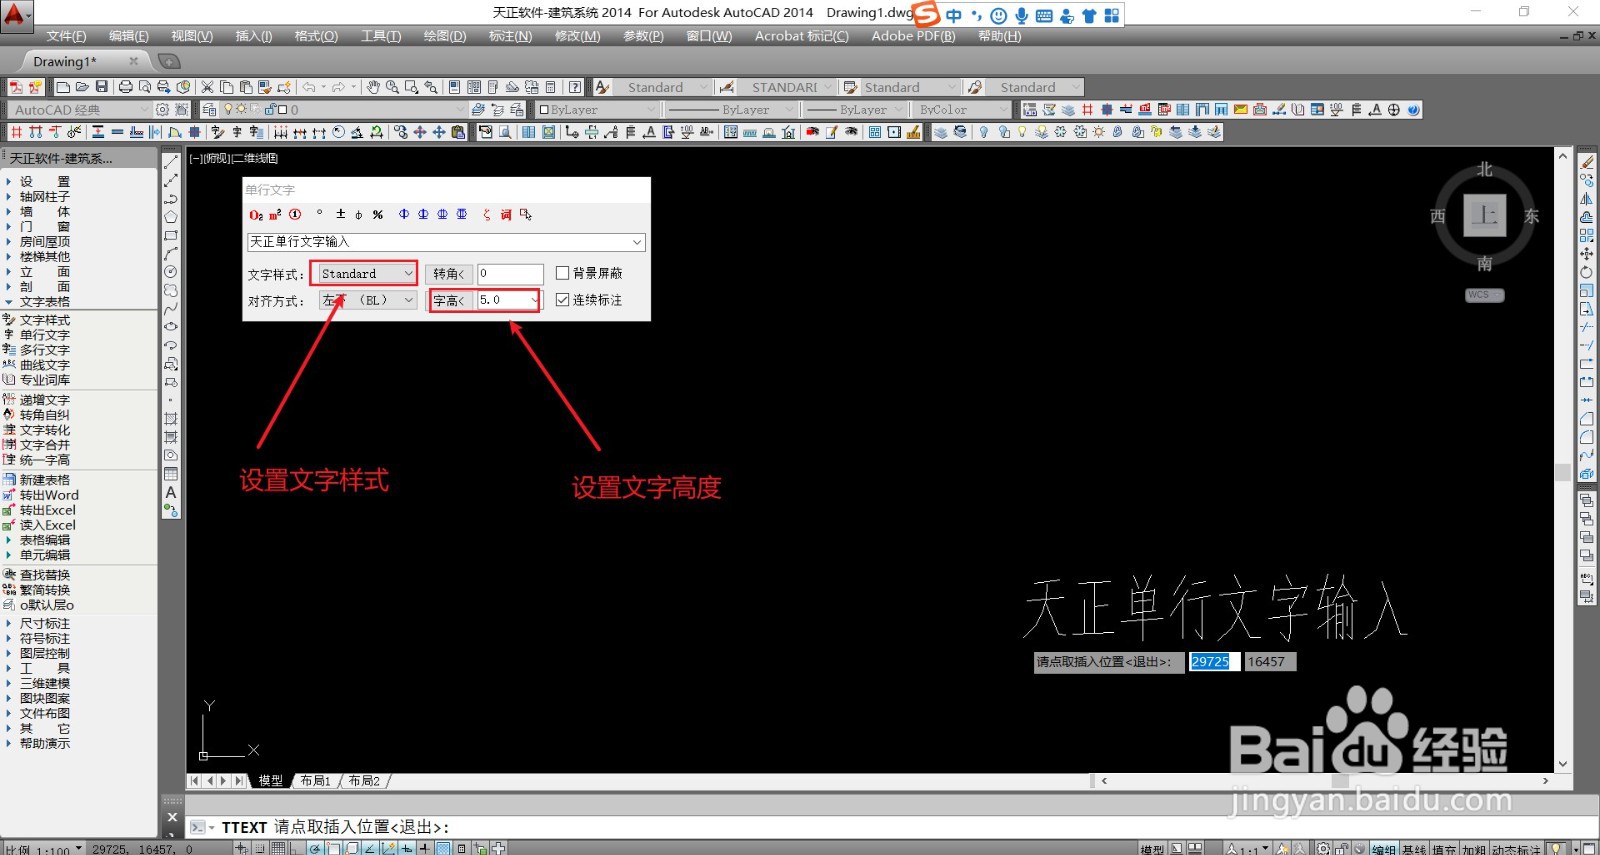Screen dimensions: 1600x855
Task: Select the Multiline Text A tool
Action: [x=171, y=492]
